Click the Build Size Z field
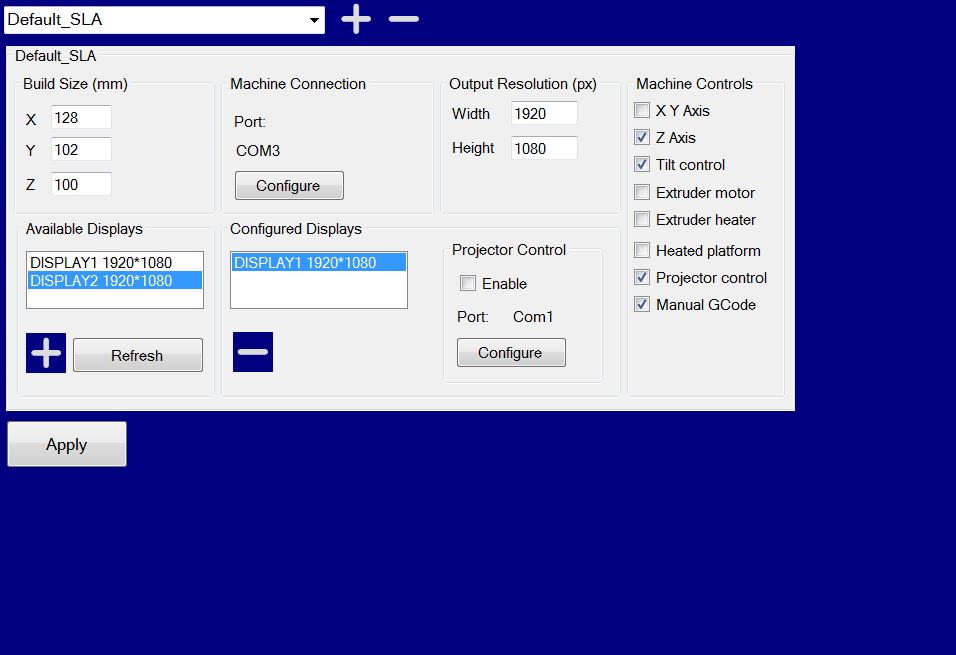The image size is (956, 655). click(81, 185)
